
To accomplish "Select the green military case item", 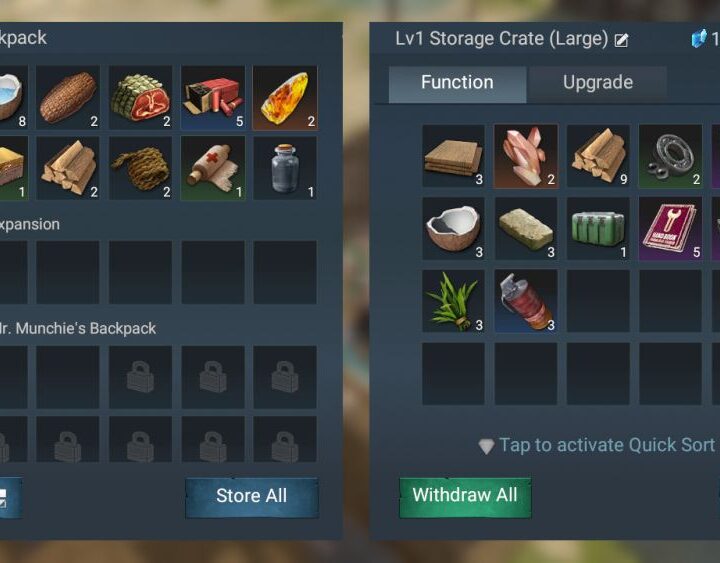I will point(598,229).
